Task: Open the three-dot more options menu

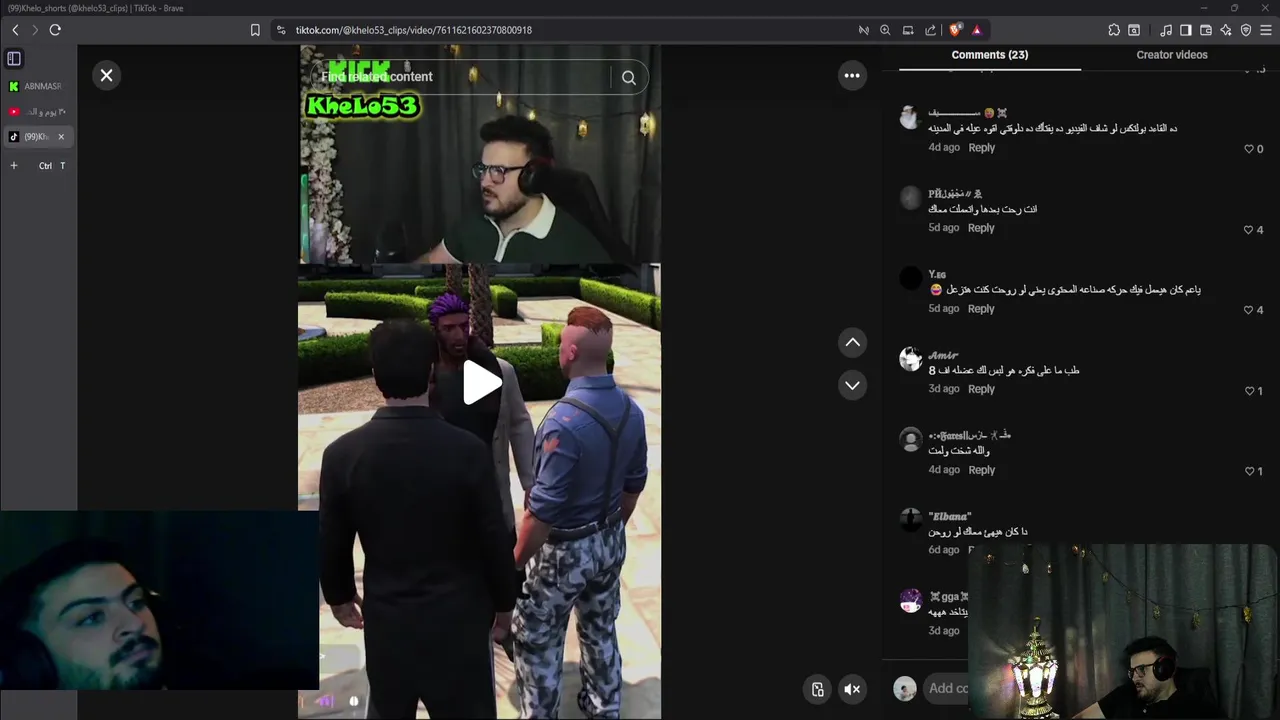Action: click(x=852, y=75)
